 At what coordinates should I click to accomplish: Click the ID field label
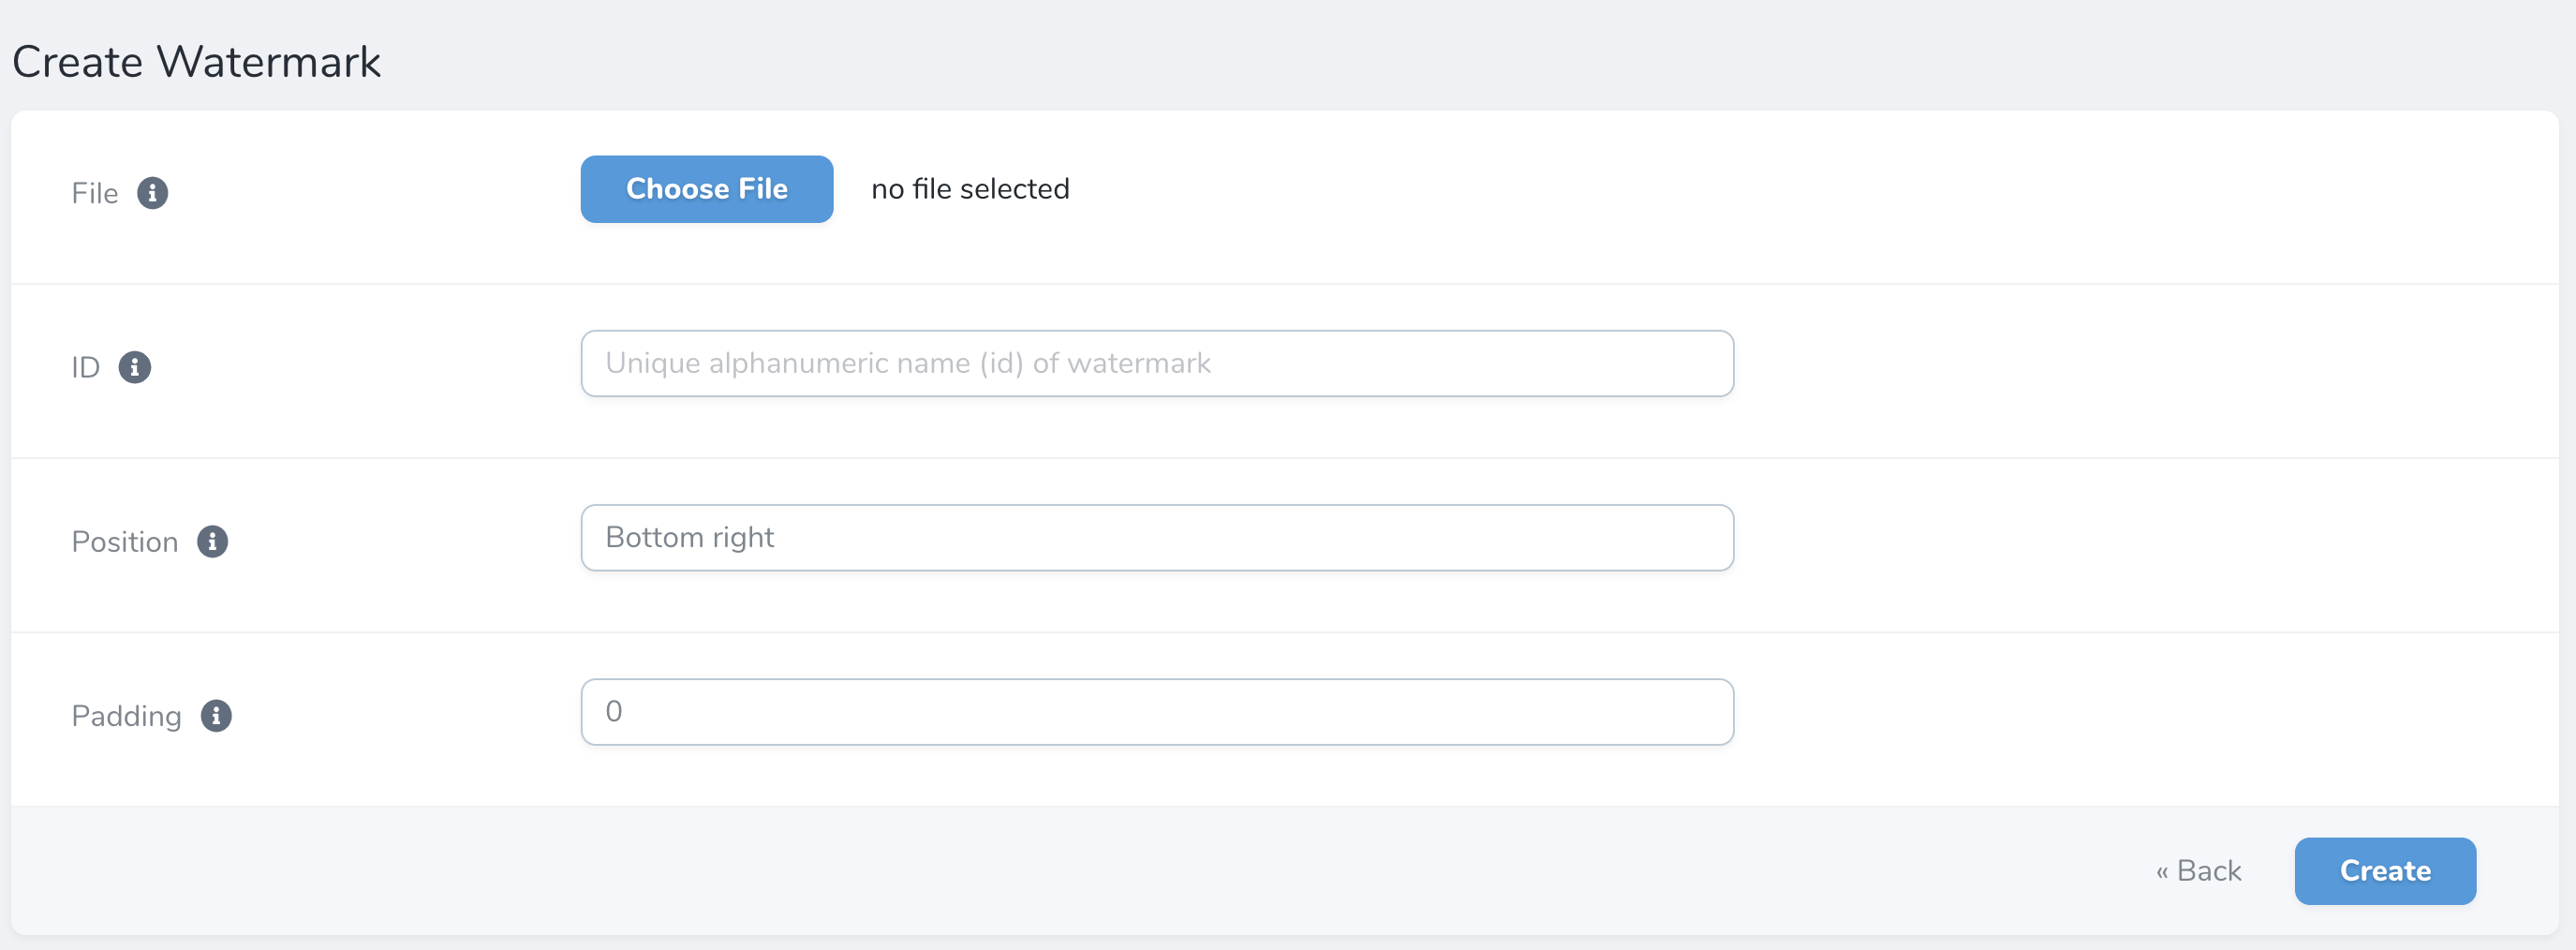(86, 367)
